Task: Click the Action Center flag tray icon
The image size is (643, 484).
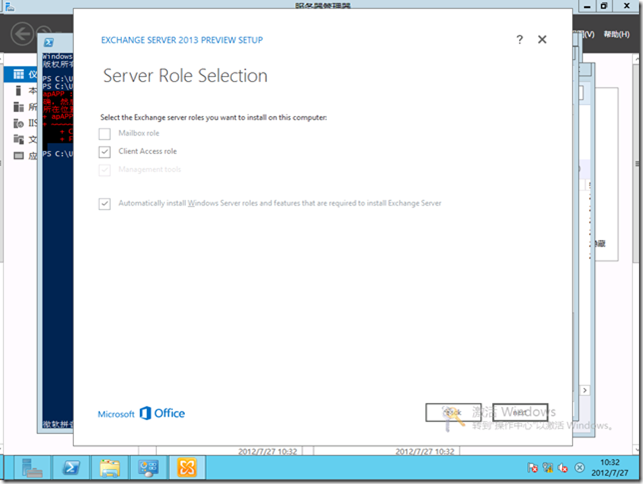Action: pos(532,468)
